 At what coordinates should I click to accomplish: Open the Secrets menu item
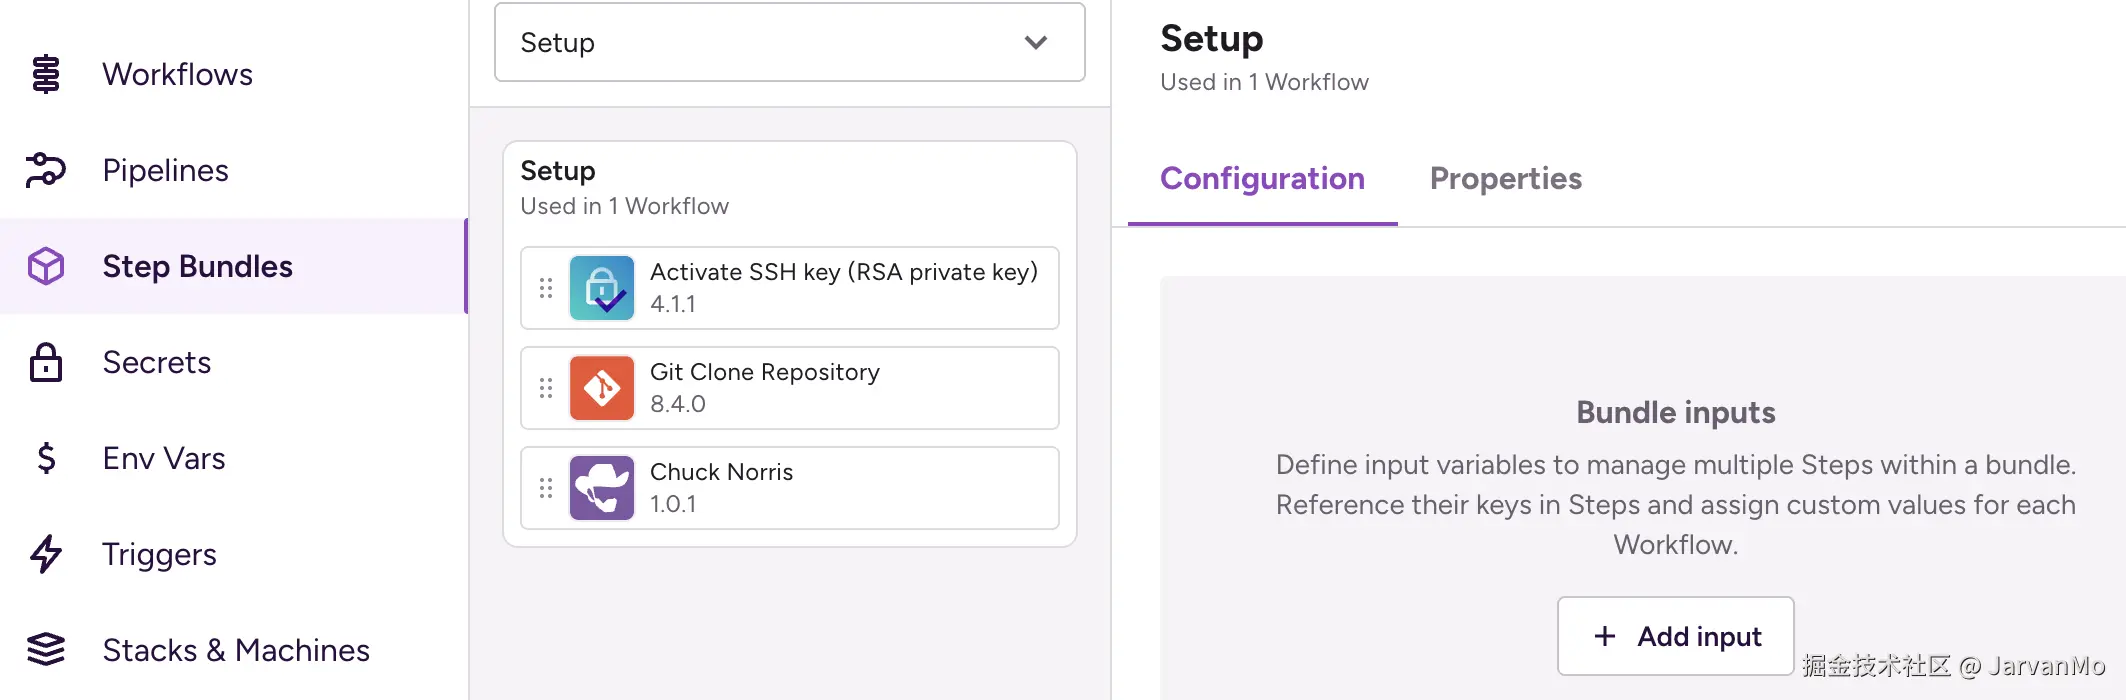tap(157, 363)
